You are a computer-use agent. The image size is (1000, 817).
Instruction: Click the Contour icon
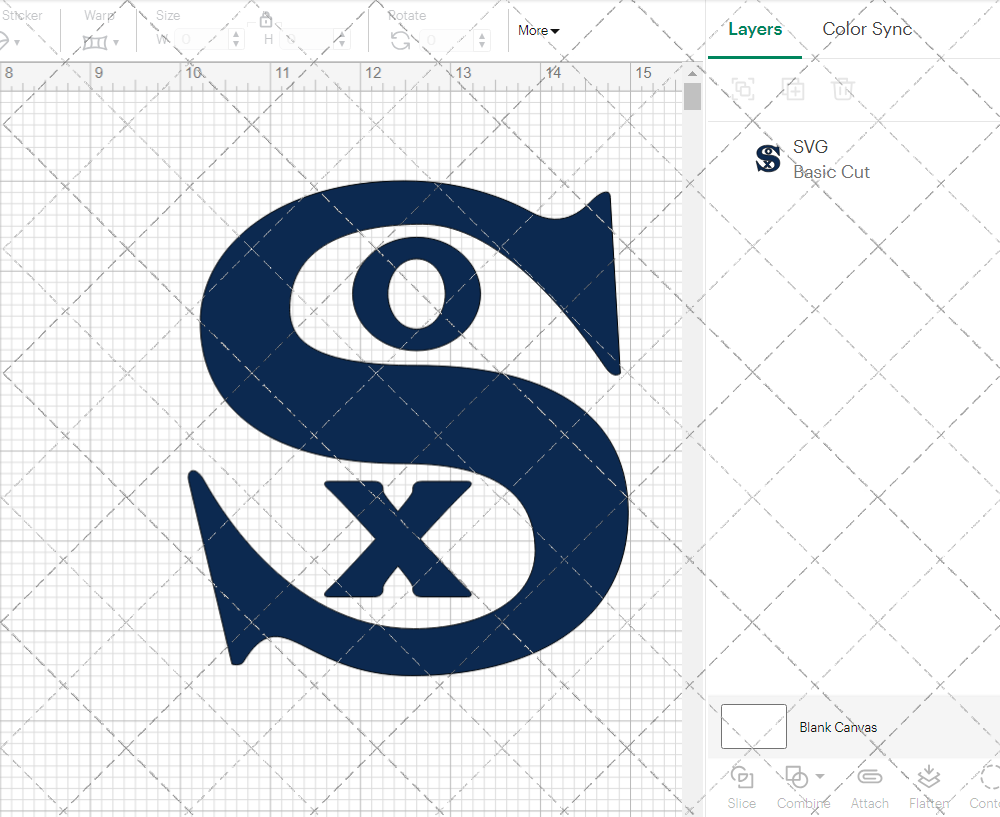point(988,785)
